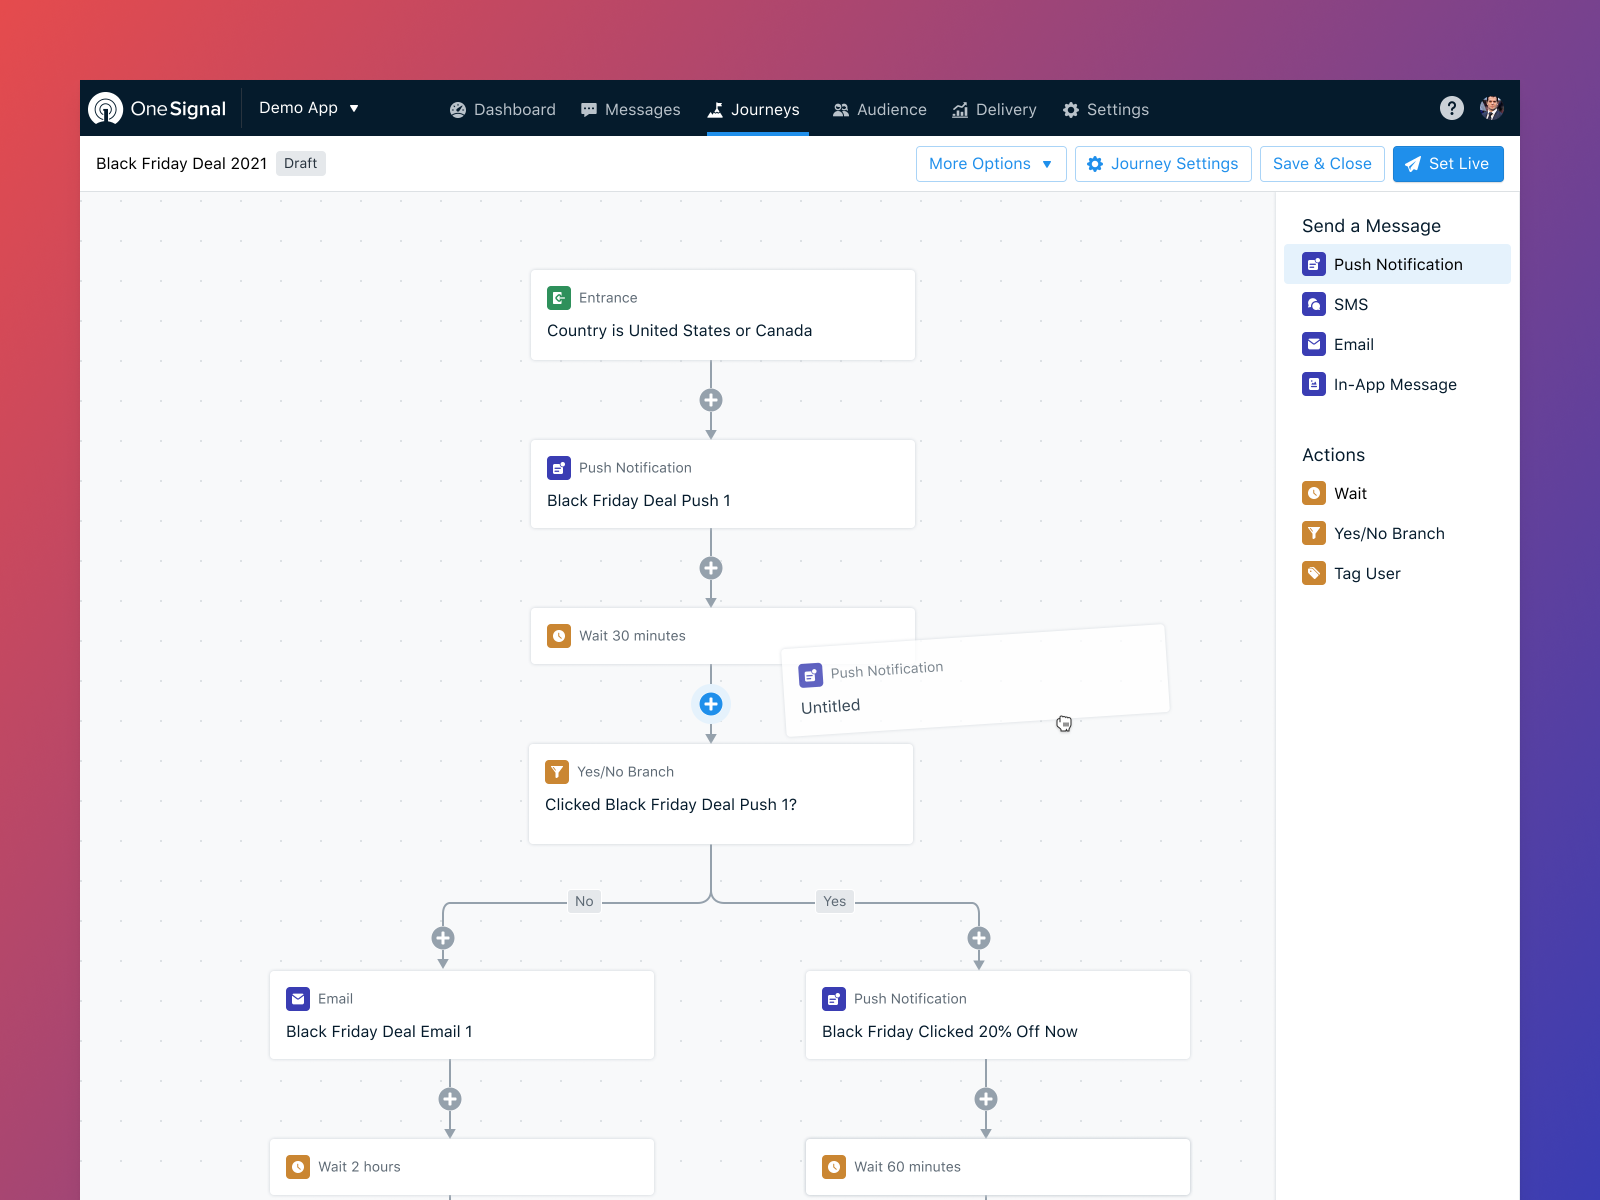The image size is (1600, 1200).
Task: Open the user profile avatar menu
Action: (x=1492, y=108)
